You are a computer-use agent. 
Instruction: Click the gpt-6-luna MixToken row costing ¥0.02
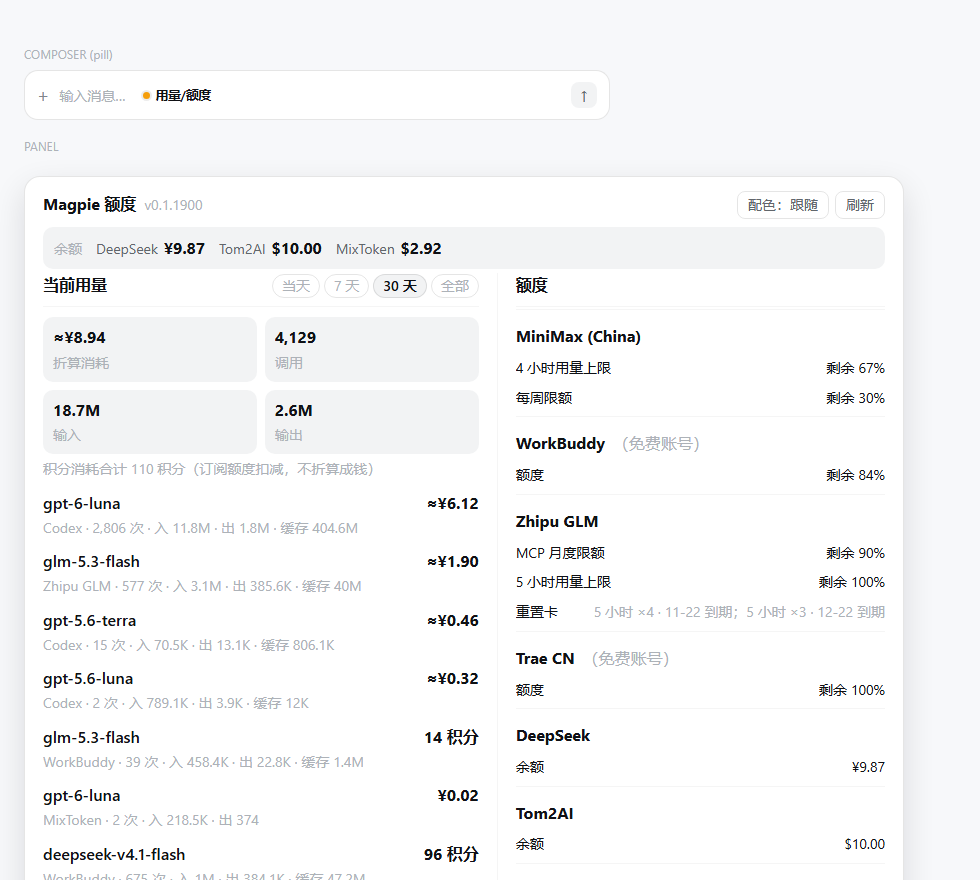coord(261,808)
